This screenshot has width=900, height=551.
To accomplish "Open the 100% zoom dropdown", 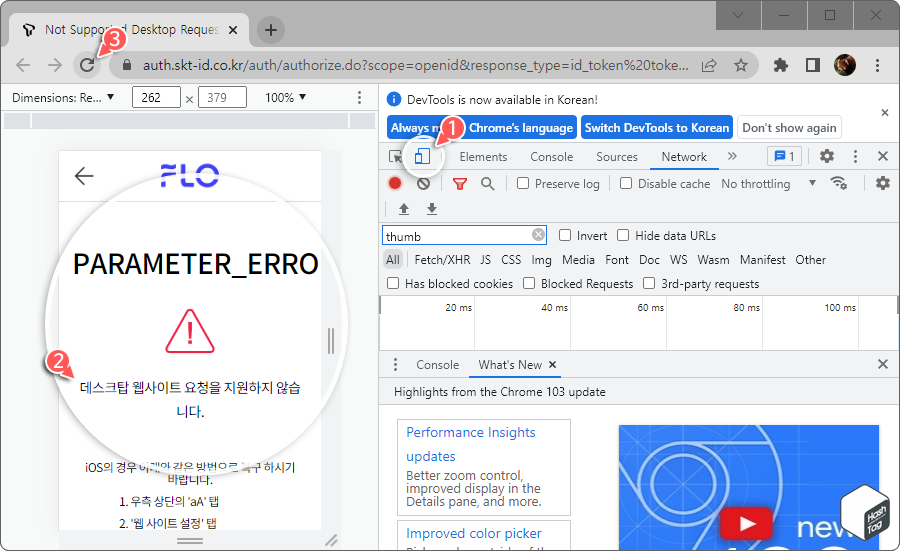I will click(285, 98).
